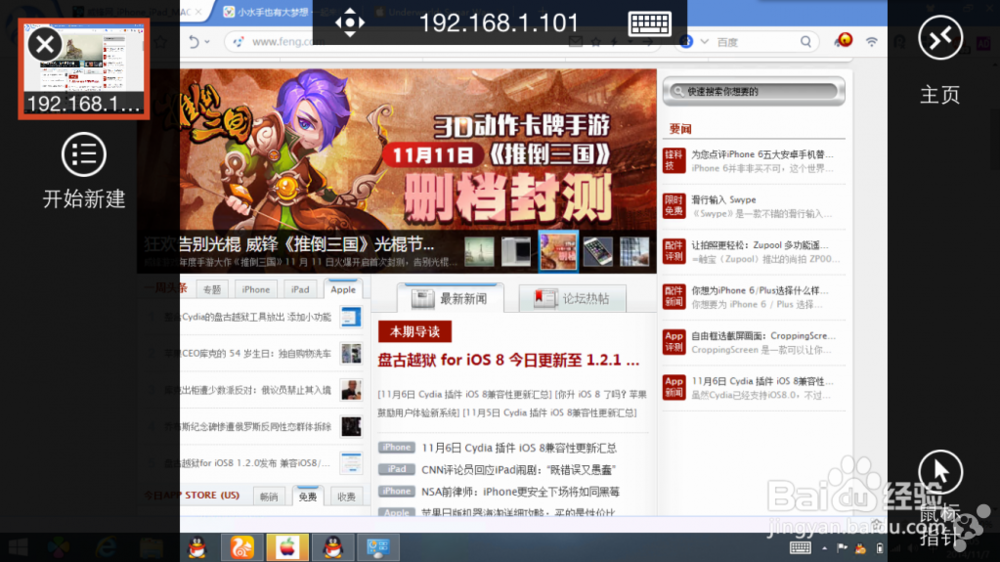Click the Apple logo taskbar icon
Viewport: 1000px width, 562px height.
(x=287, y=547)
